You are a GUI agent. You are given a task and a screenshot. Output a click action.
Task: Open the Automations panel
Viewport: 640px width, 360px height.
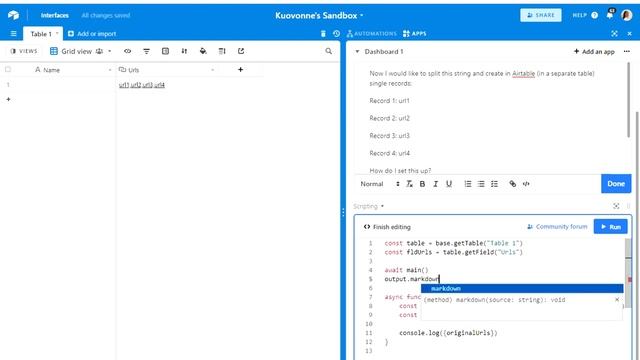pyautogui.click(x=371, y=33)
